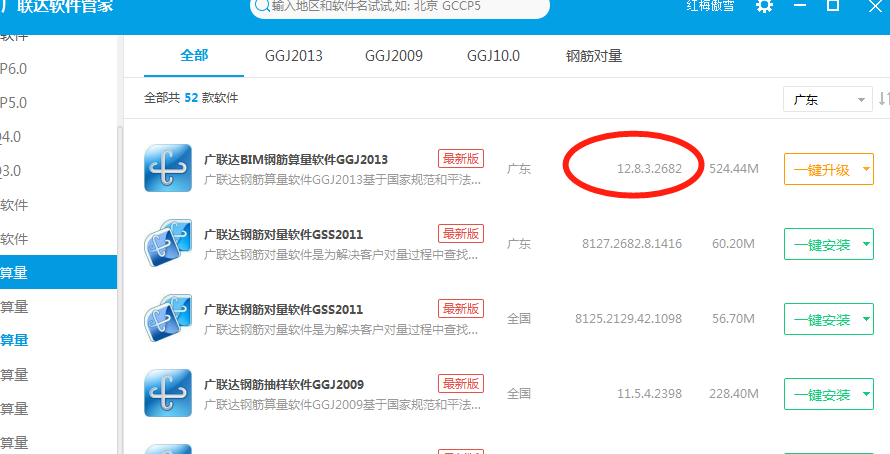Switch to the 全部 tab
This screenshot has height=454, width=890.
194,56
